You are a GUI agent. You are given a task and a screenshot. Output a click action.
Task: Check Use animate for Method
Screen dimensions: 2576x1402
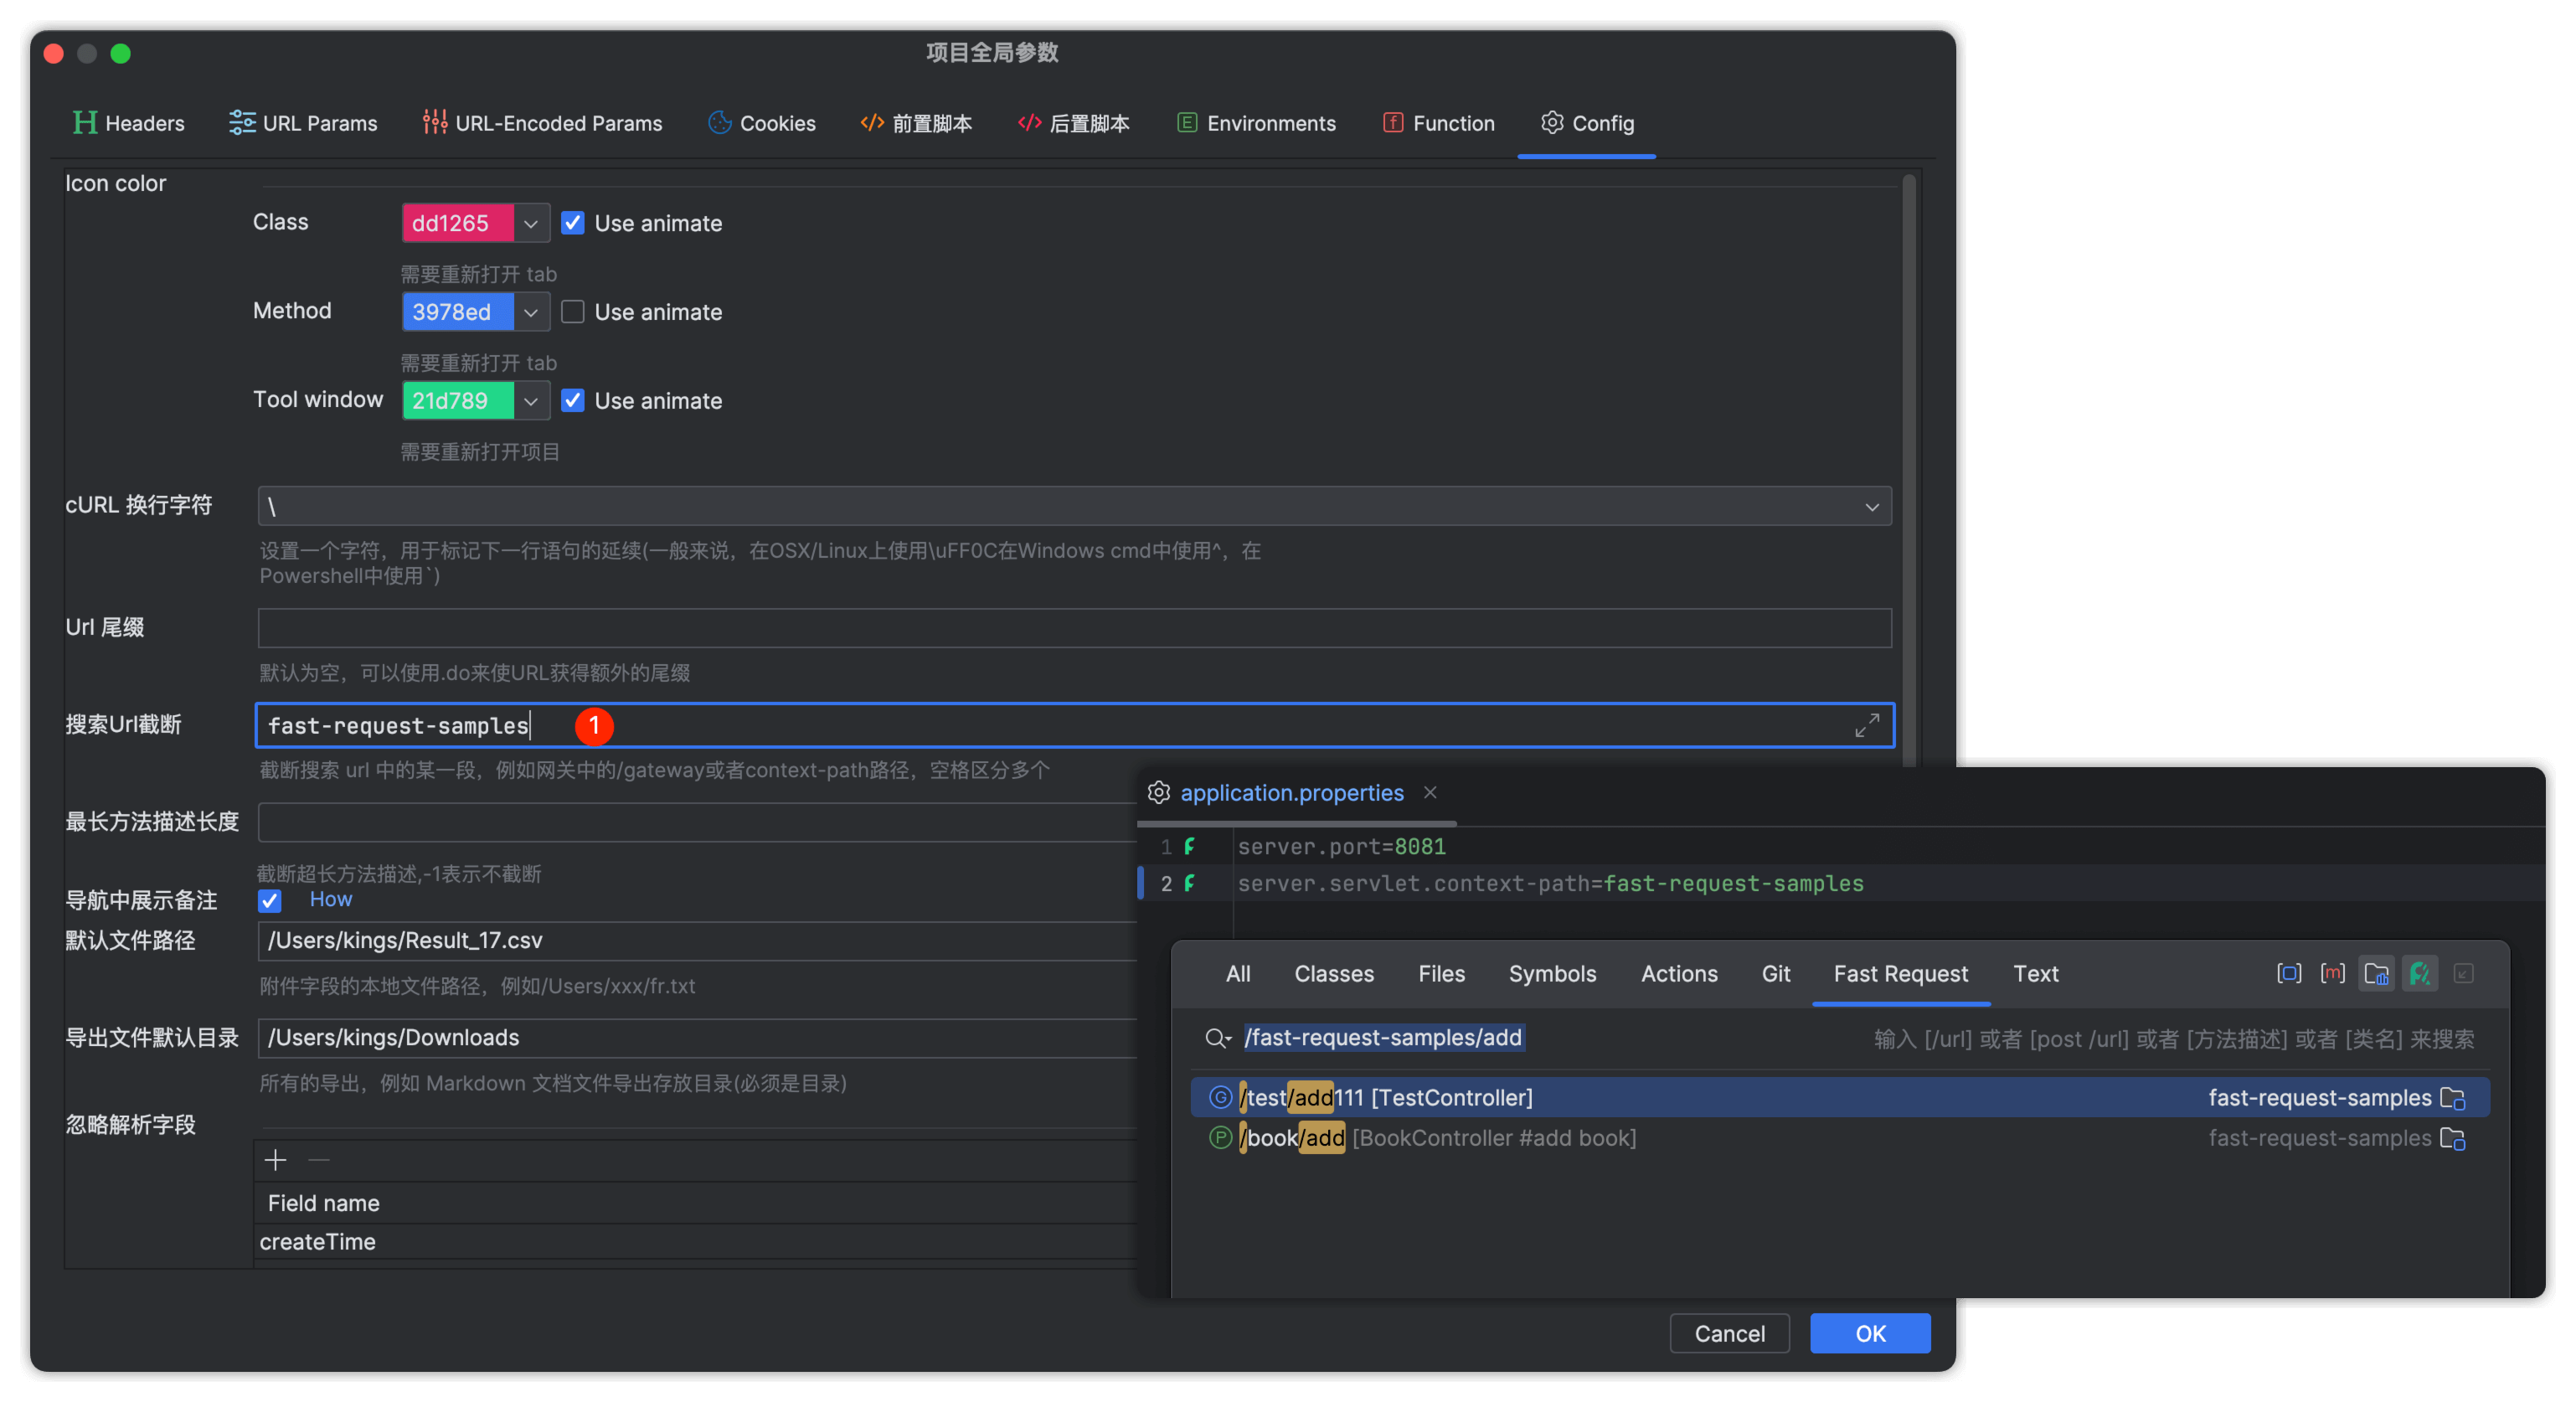tap(573, 312)
